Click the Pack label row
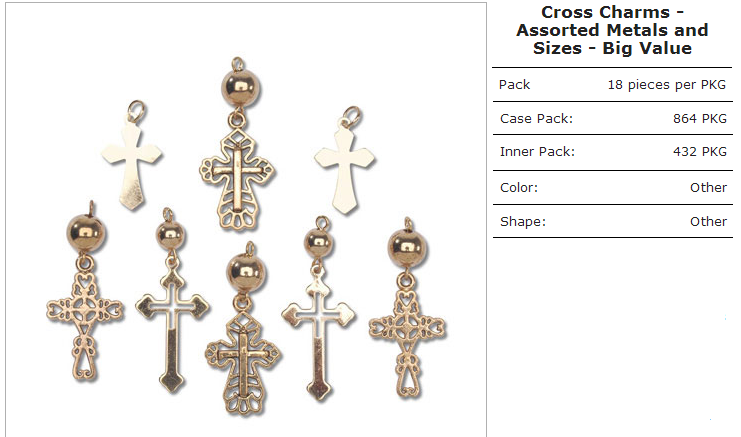 612,85
